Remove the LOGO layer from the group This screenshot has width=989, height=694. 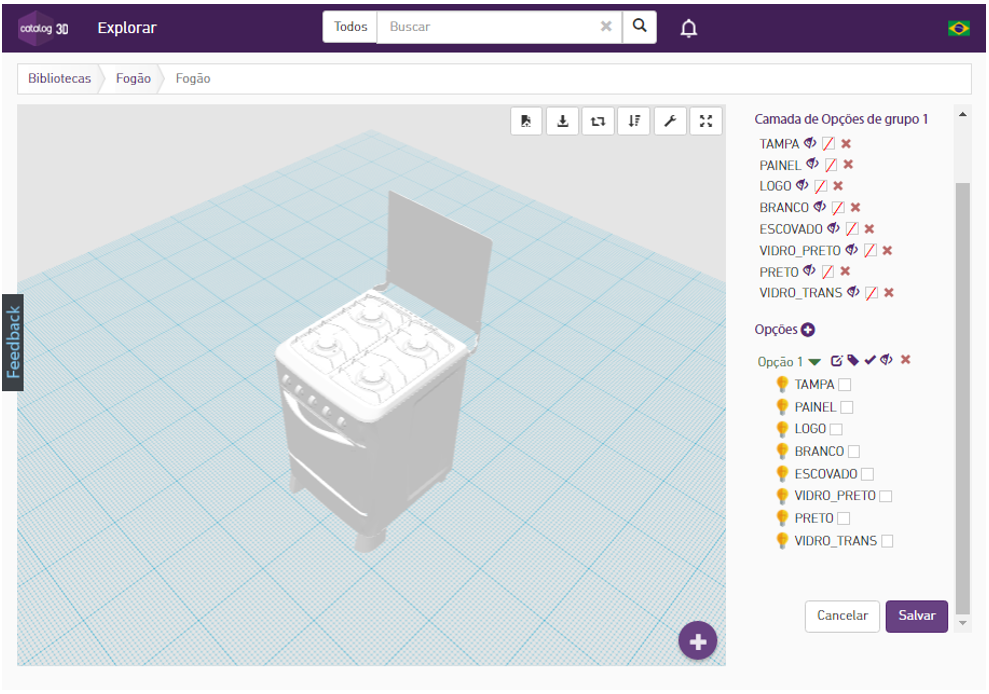pyautogui.click(x=838, y=186)
